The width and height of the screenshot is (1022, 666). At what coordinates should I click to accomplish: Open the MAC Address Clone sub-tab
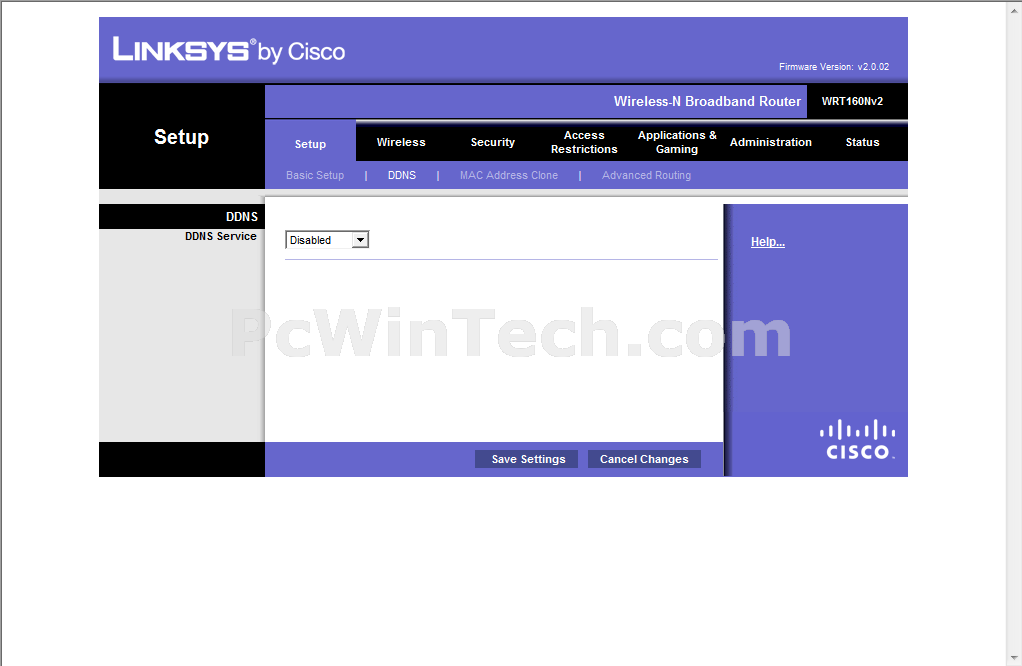[508, 175]
